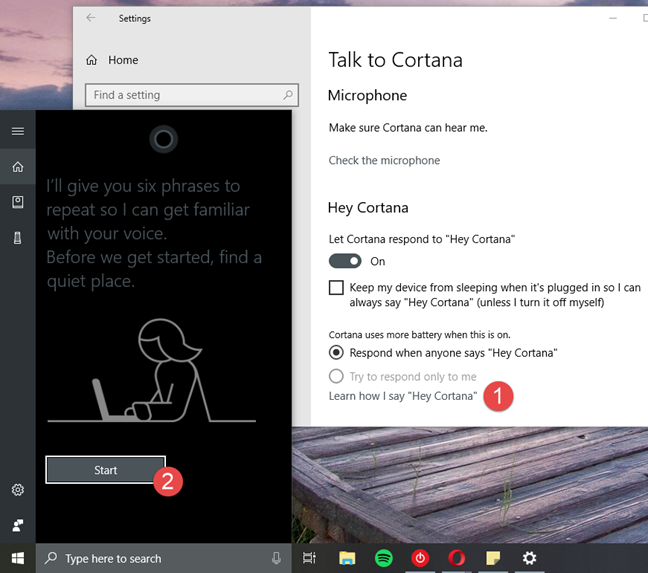Open File Explorer from the taskbar

point(347,558)
